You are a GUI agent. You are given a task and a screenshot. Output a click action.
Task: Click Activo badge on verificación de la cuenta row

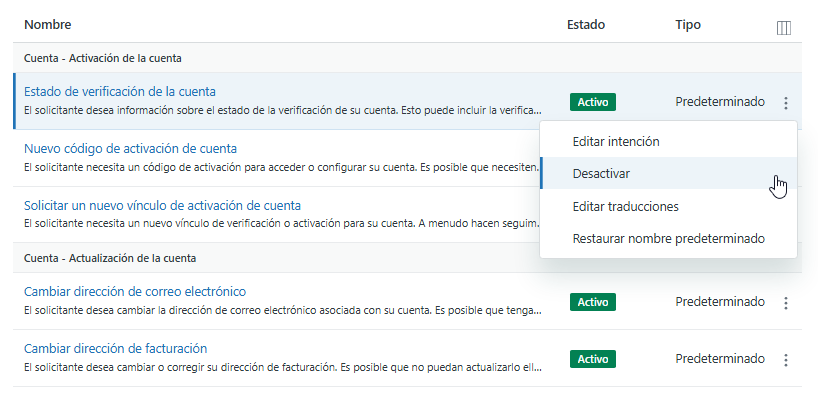[593, 102]
